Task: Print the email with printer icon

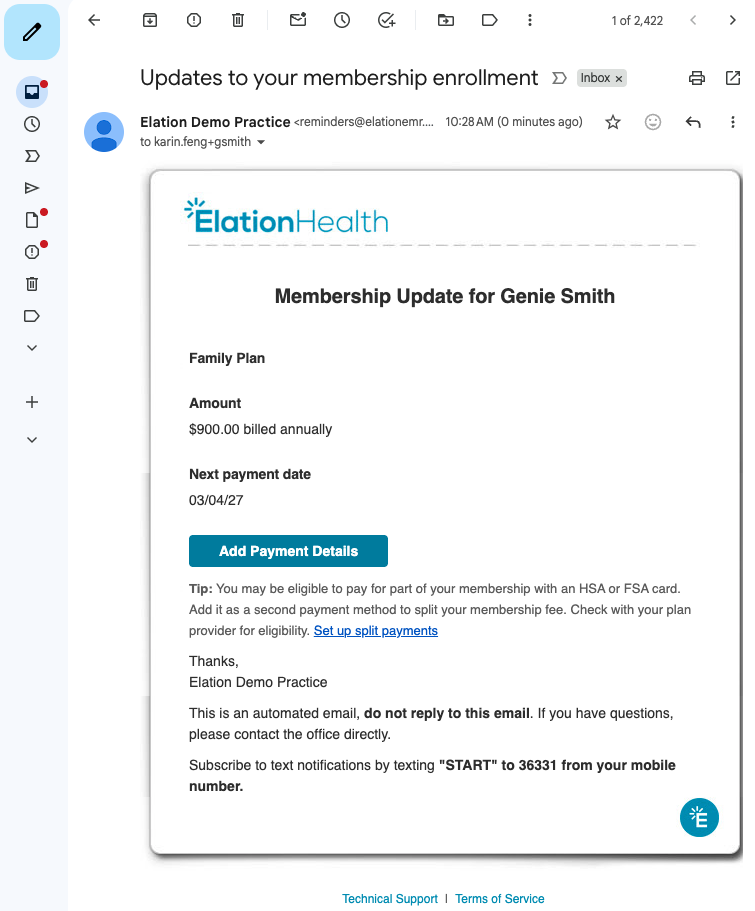Action: 697,78
